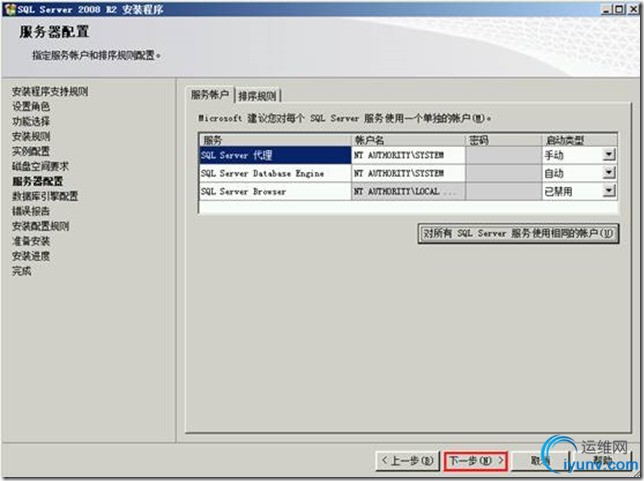Minimize the SQL Server installer window
The image size is (644, 481).
[x=607, y=9]
